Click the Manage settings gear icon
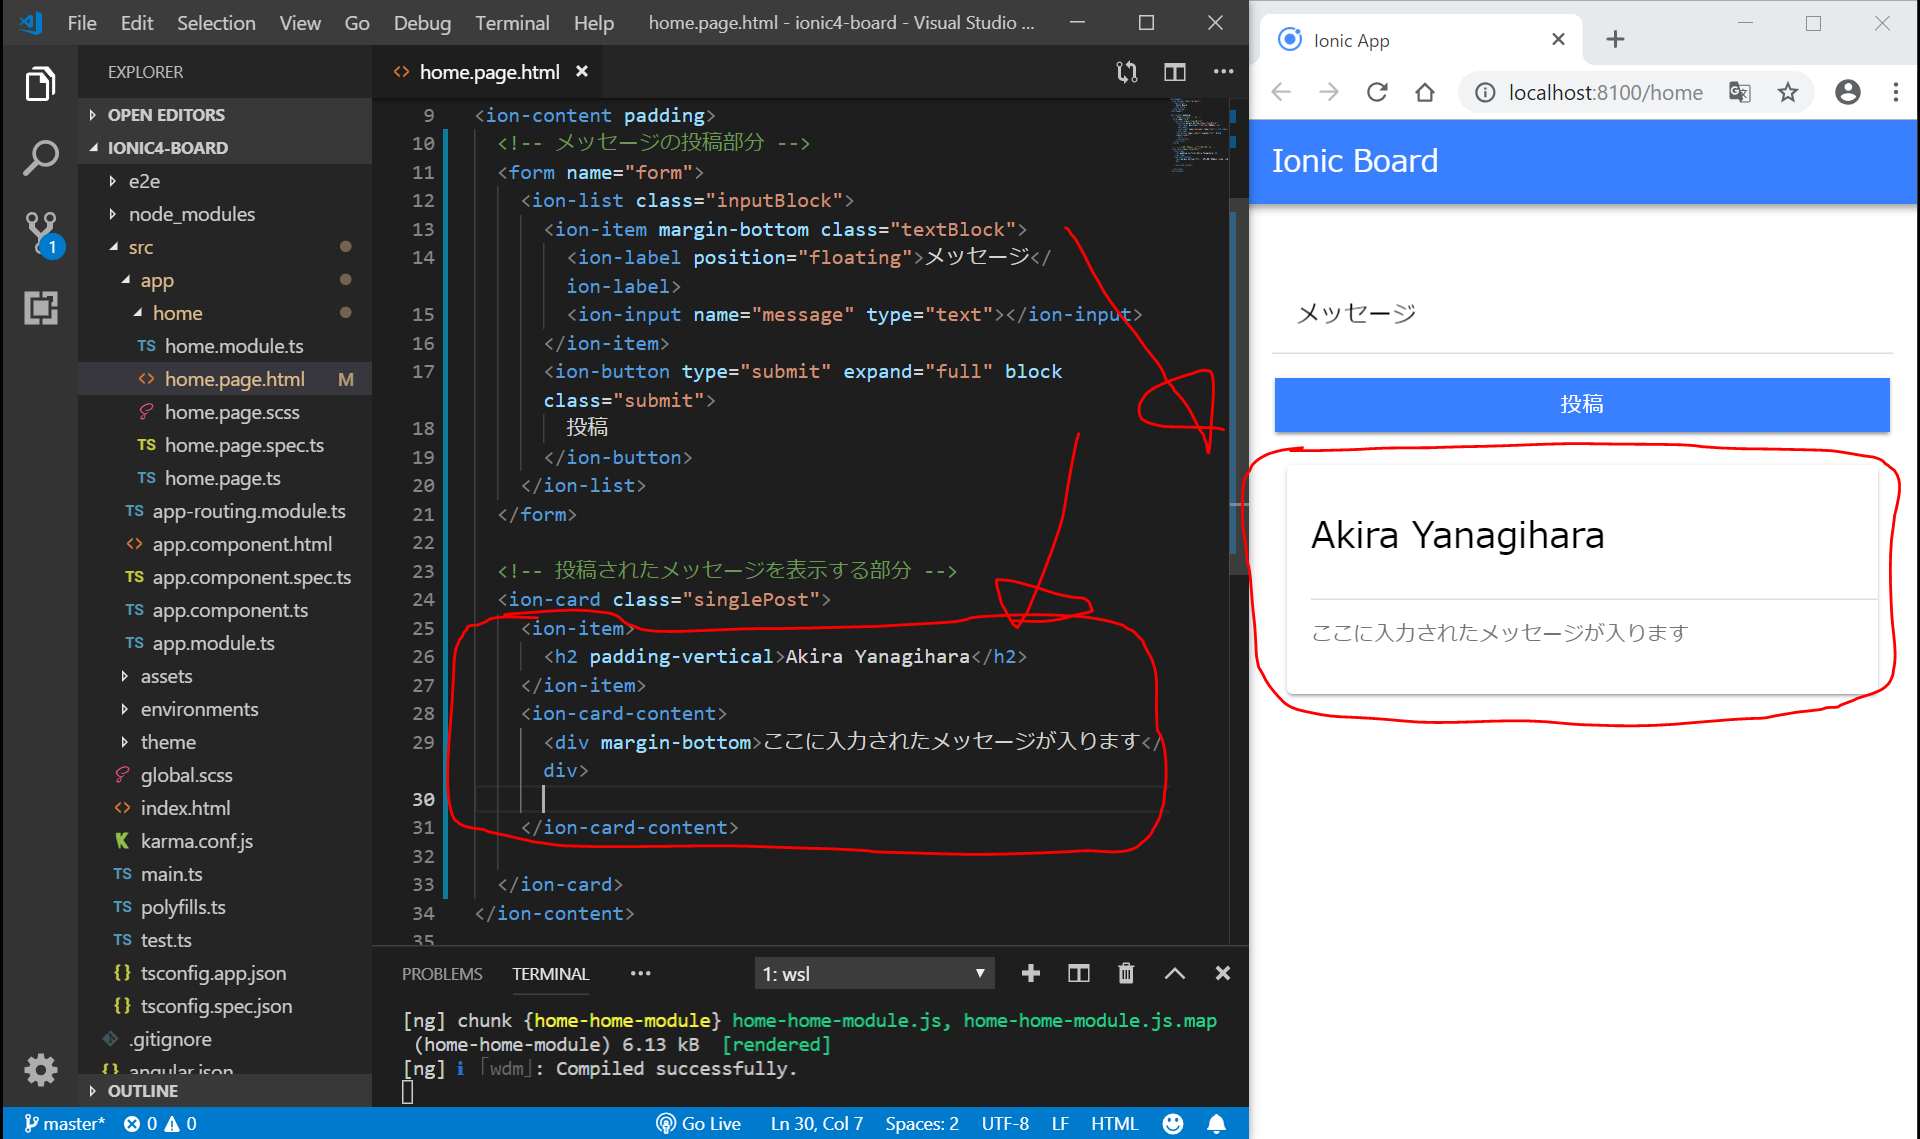This screenshot has height=1139, width=1920. tap(40, 1069)
